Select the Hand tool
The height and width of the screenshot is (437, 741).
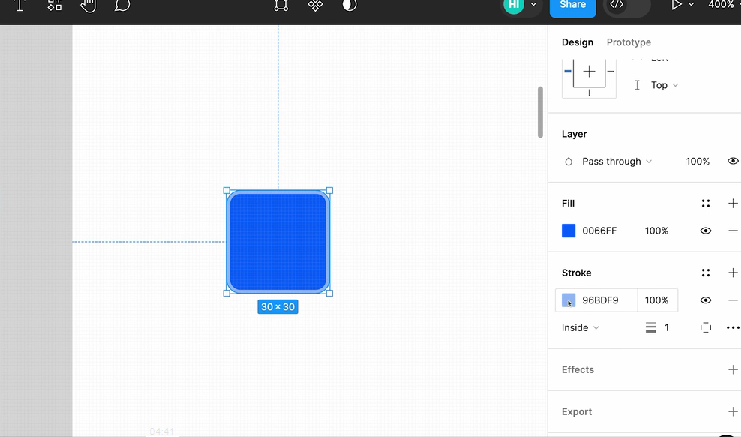[x=88, y=5]
